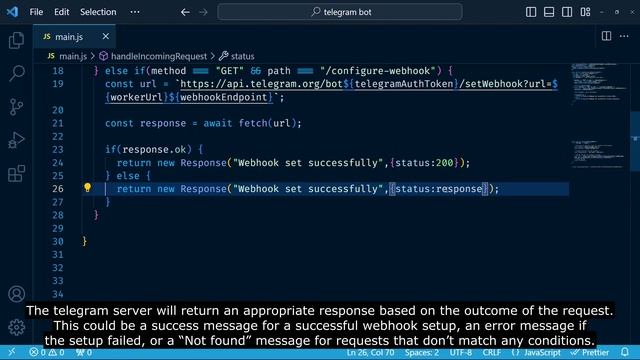
Task: Toggle the secondary side bar layout icon
Action: pyautogui.click(x=567, y=12)
